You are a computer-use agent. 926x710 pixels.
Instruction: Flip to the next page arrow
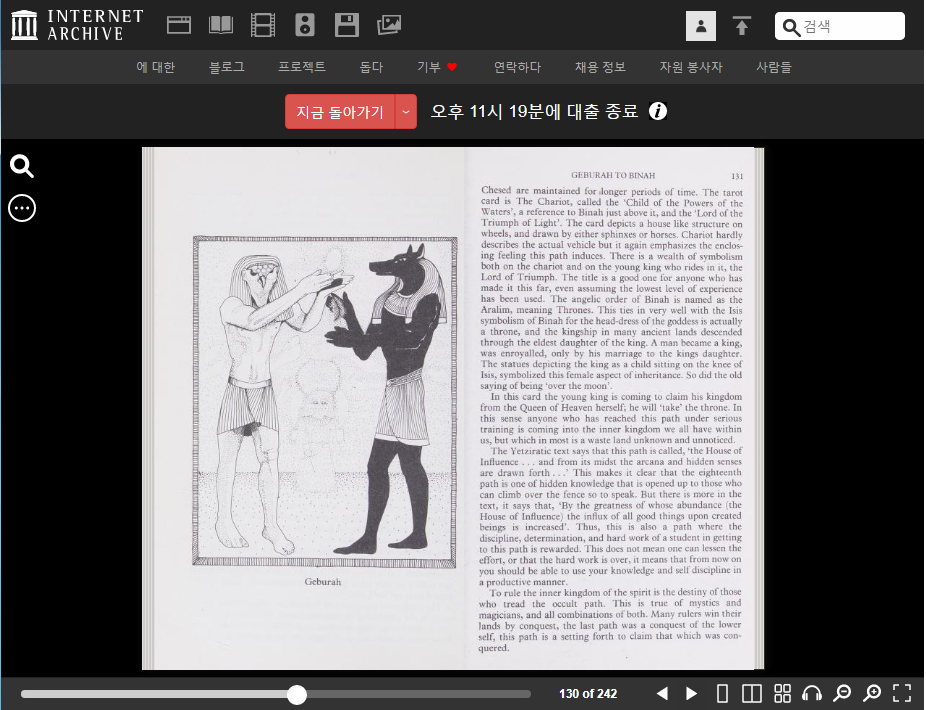(692, 693)
